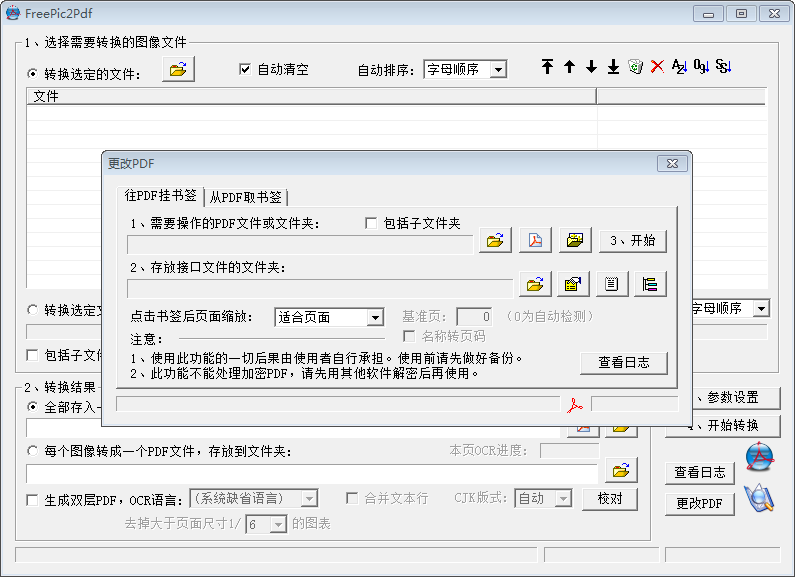
Task: Click the PDF file path input field in dialog
Action: coord(300,243)
